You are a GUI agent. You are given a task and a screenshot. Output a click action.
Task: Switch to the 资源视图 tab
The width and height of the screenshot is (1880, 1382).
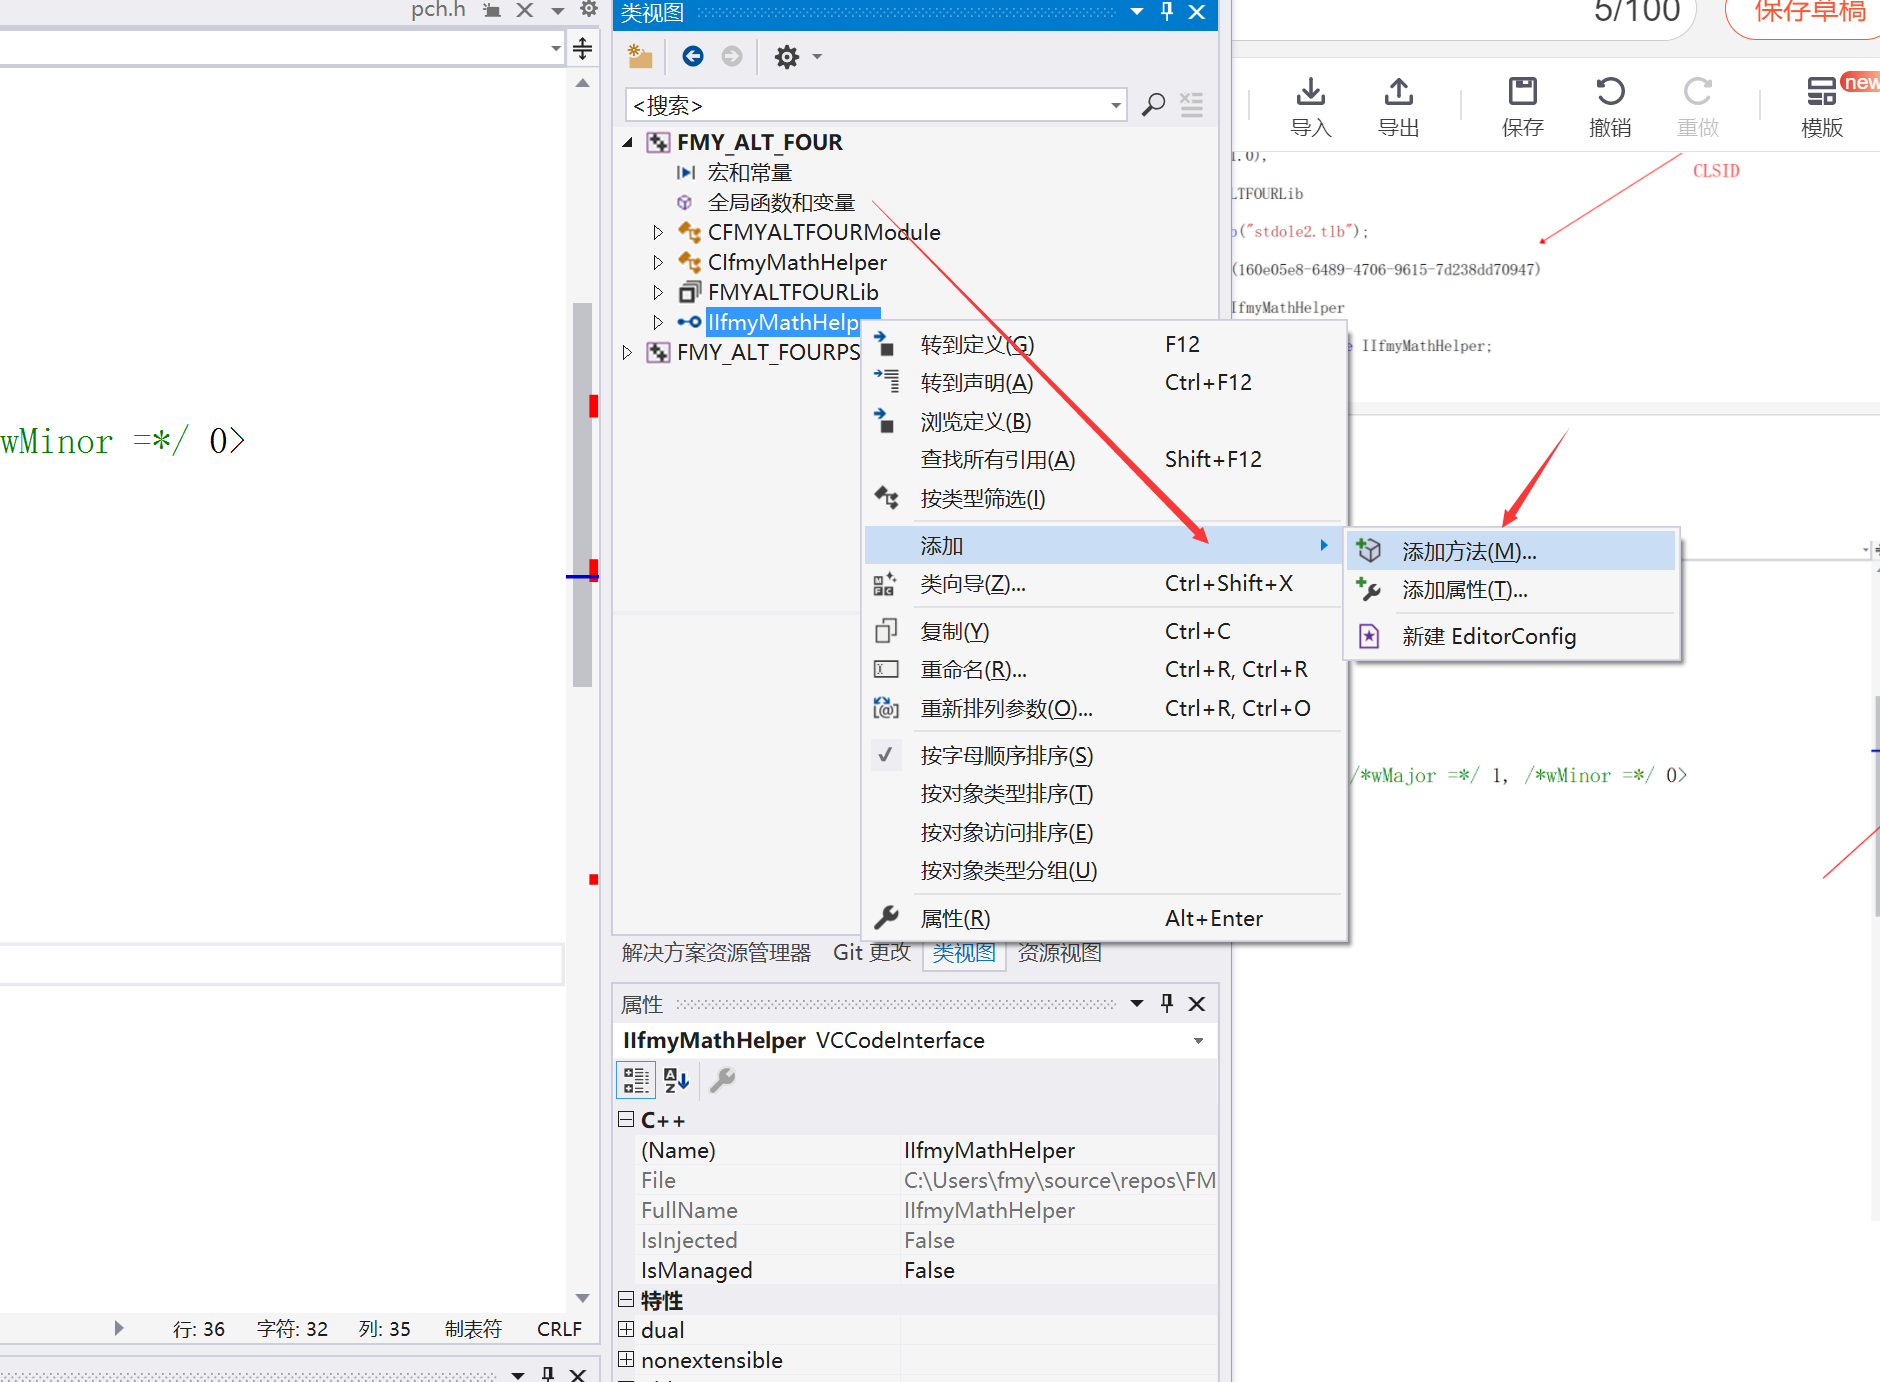[1060, 953]
